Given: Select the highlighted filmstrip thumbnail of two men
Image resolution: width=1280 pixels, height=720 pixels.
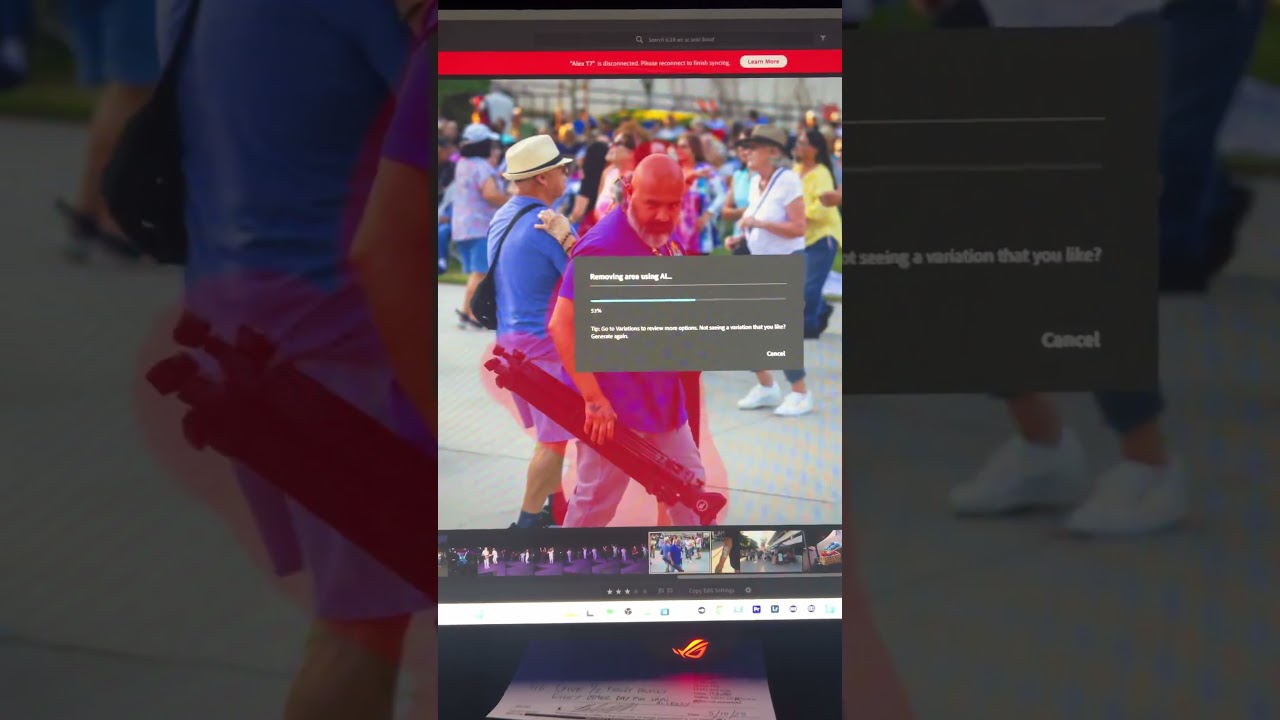Looking at the screenshot, I should pos(679,552).
